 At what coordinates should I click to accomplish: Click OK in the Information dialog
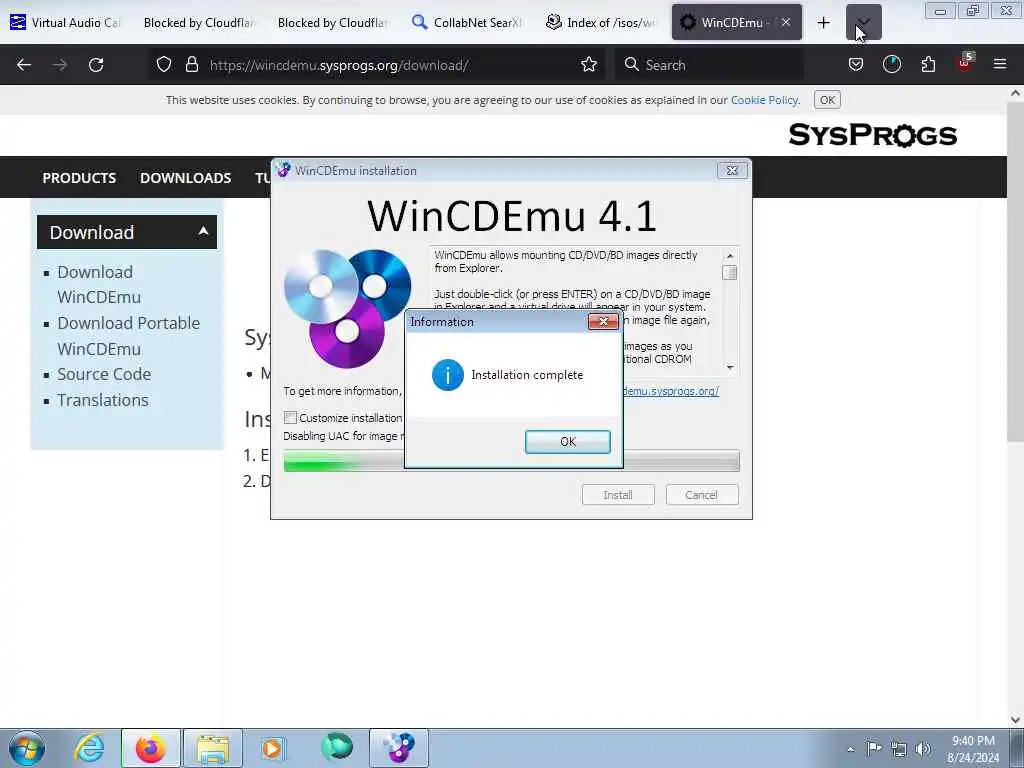click(568, 441)
